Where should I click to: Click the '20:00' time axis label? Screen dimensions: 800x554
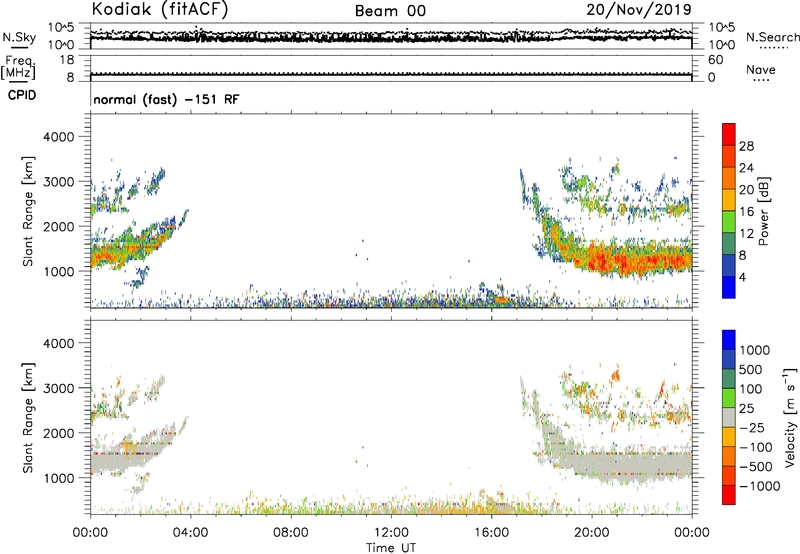pos(591,533)
